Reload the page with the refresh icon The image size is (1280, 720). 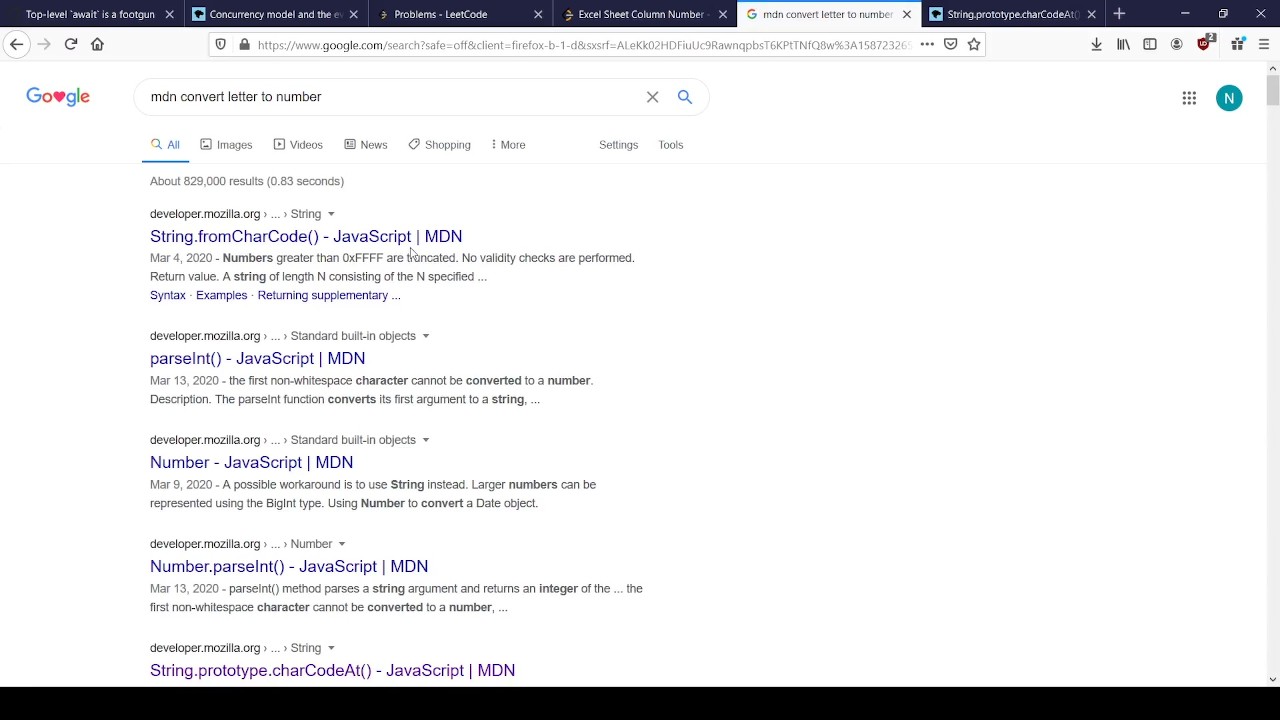pyautogui.click(x=71, y=44)
